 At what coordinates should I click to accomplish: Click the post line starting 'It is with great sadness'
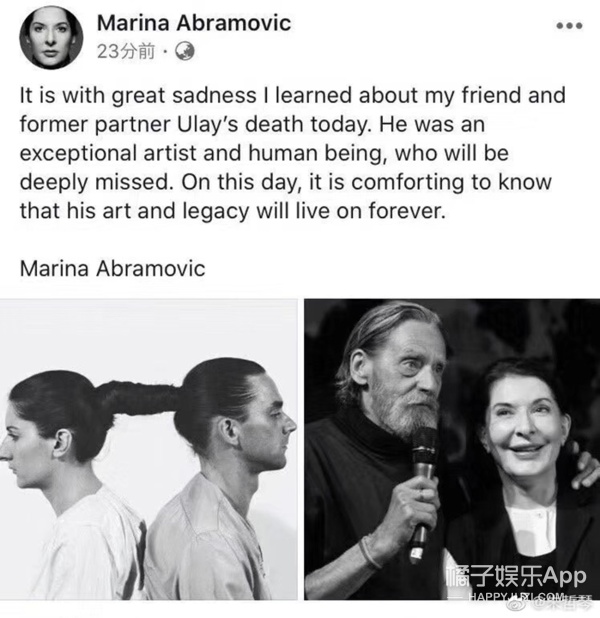click(293, 96)
